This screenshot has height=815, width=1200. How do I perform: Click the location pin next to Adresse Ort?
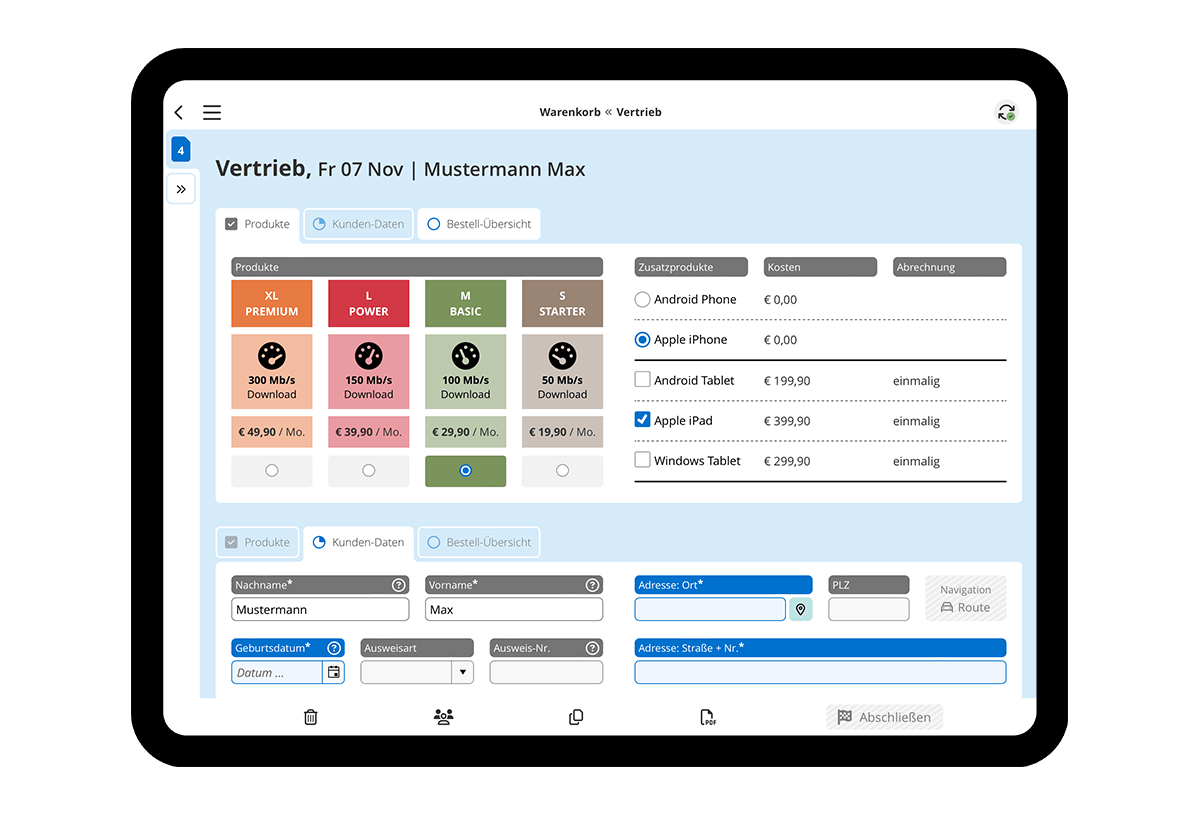[800, 609]
